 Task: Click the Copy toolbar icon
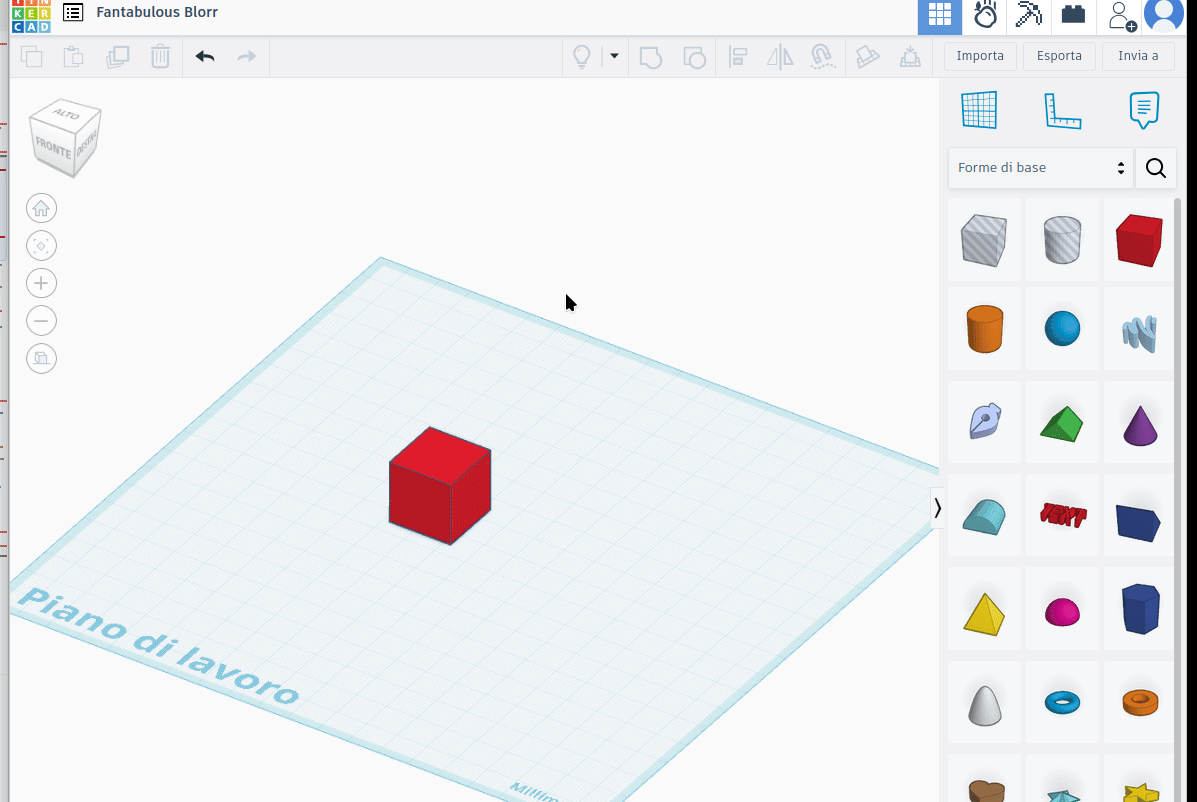tap(31, 56)
